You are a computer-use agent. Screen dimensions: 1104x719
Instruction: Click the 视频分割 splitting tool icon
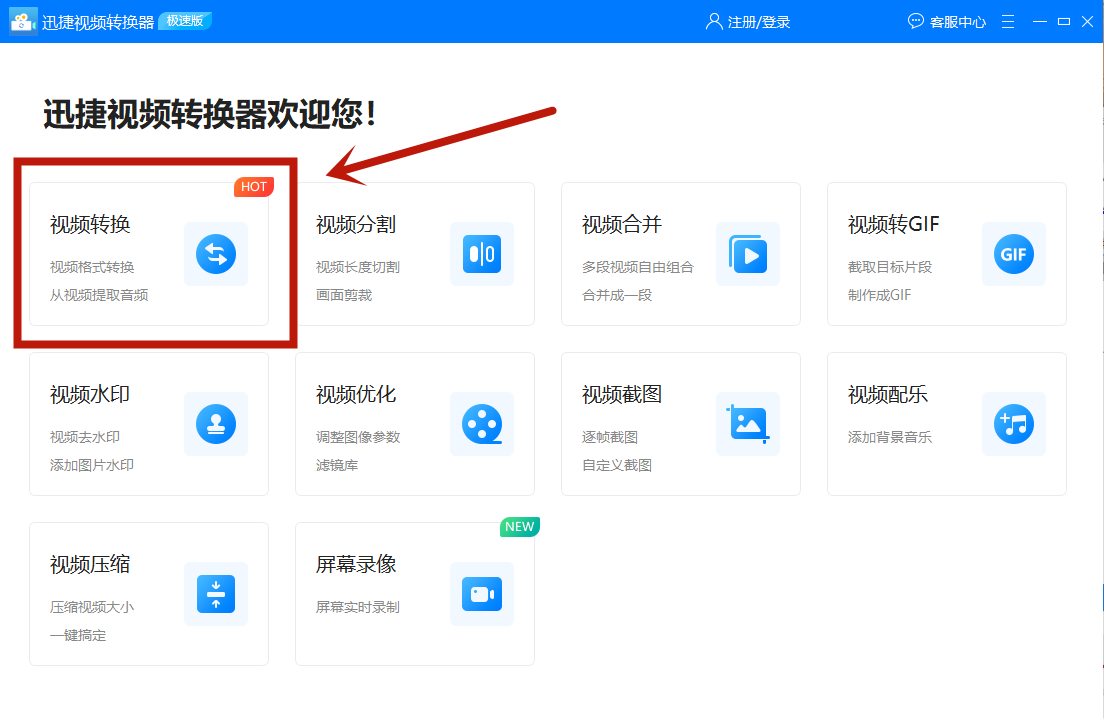click(481, 254)
